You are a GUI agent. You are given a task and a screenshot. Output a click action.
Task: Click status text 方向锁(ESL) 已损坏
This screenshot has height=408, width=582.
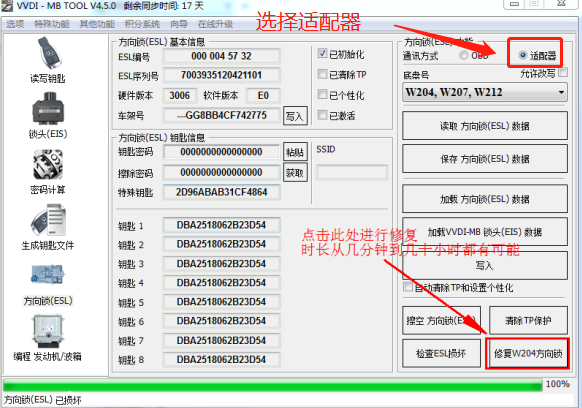pyautogui.click(x=43, y=400)
